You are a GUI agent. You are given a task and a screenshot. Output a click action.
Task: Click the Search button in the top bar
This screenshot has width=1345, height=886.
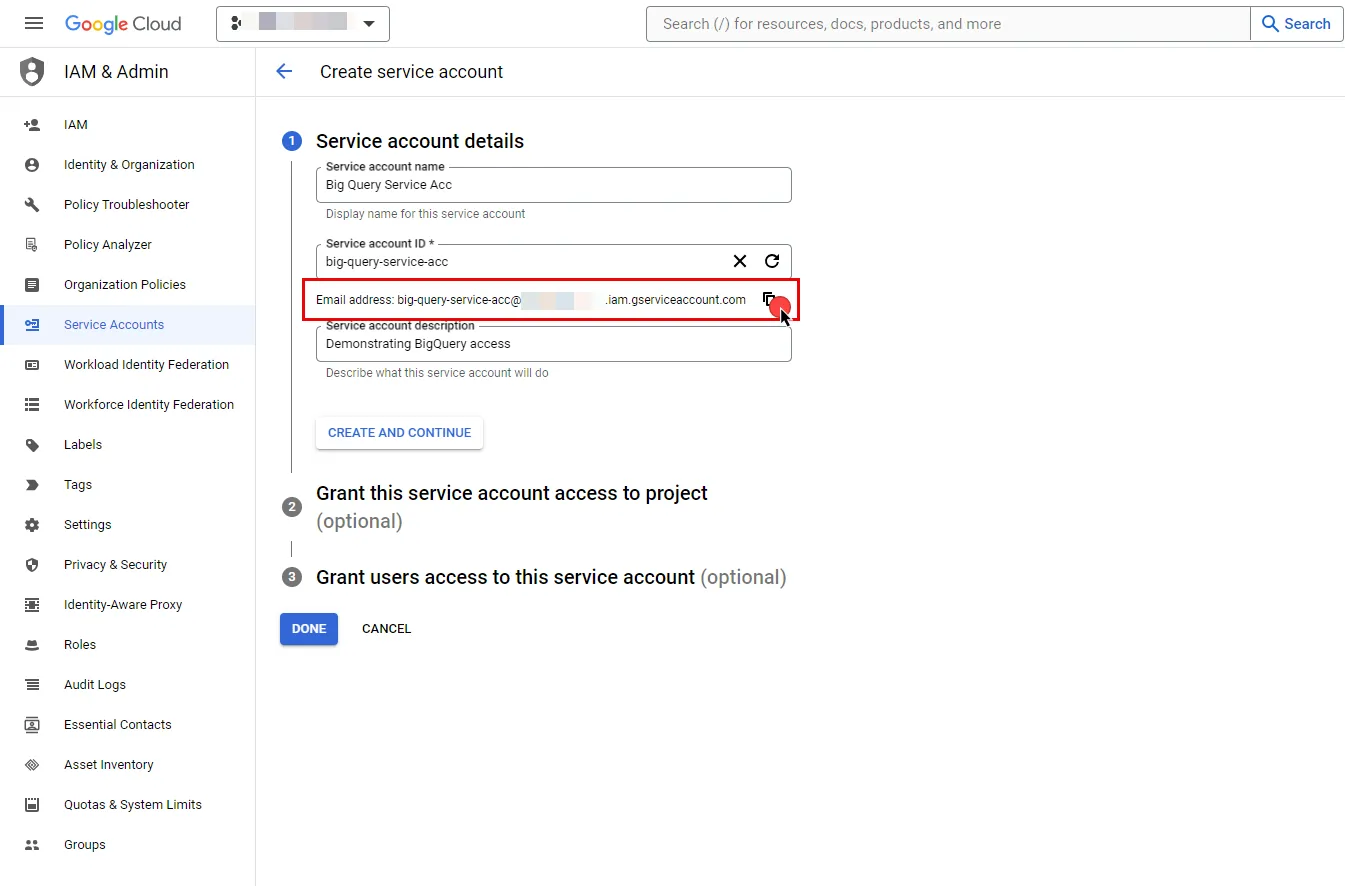[x=1296, y=23]
